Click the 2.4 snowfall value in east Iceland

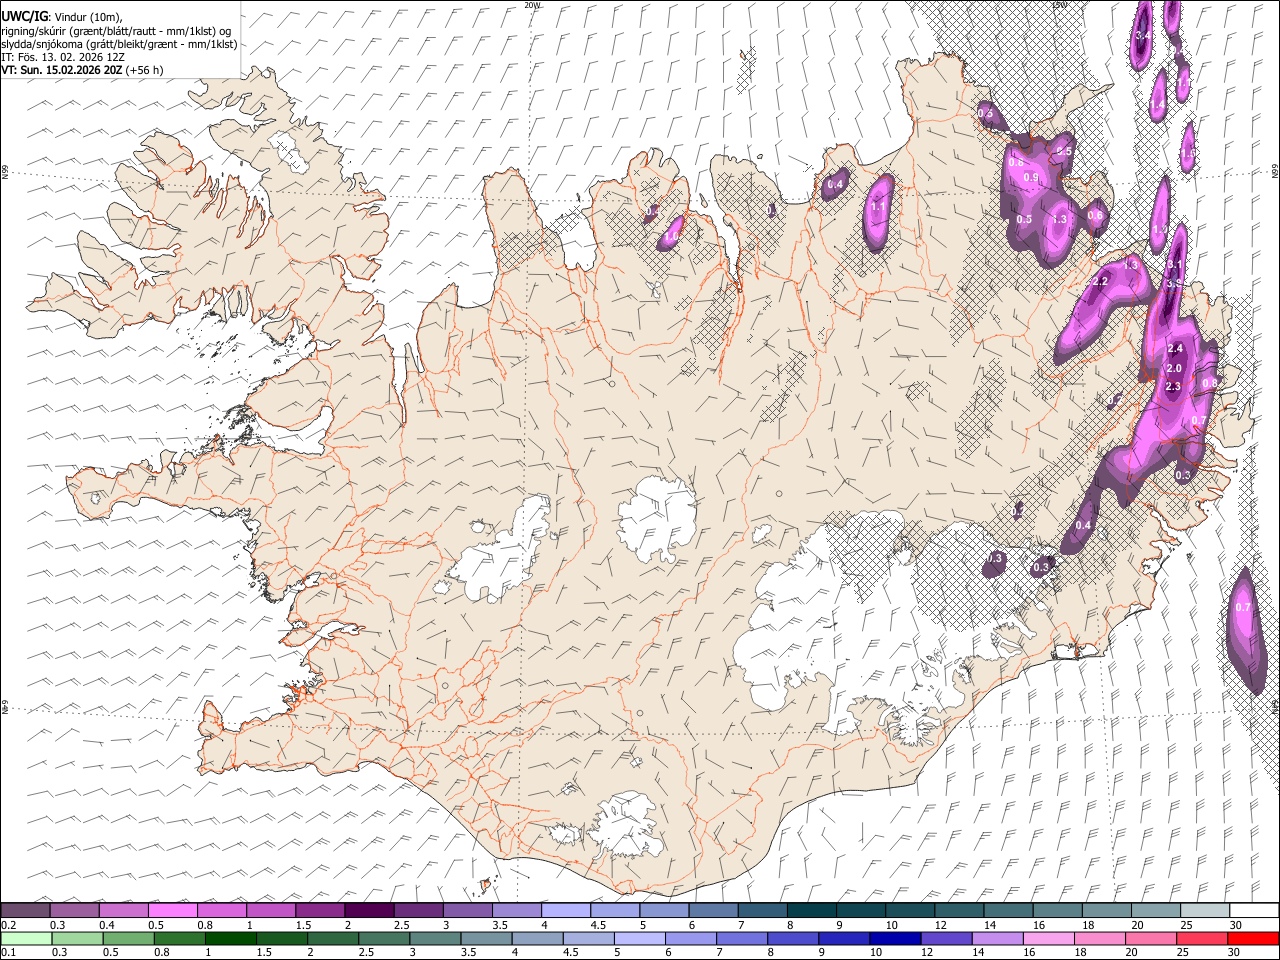click(1175, 349)
